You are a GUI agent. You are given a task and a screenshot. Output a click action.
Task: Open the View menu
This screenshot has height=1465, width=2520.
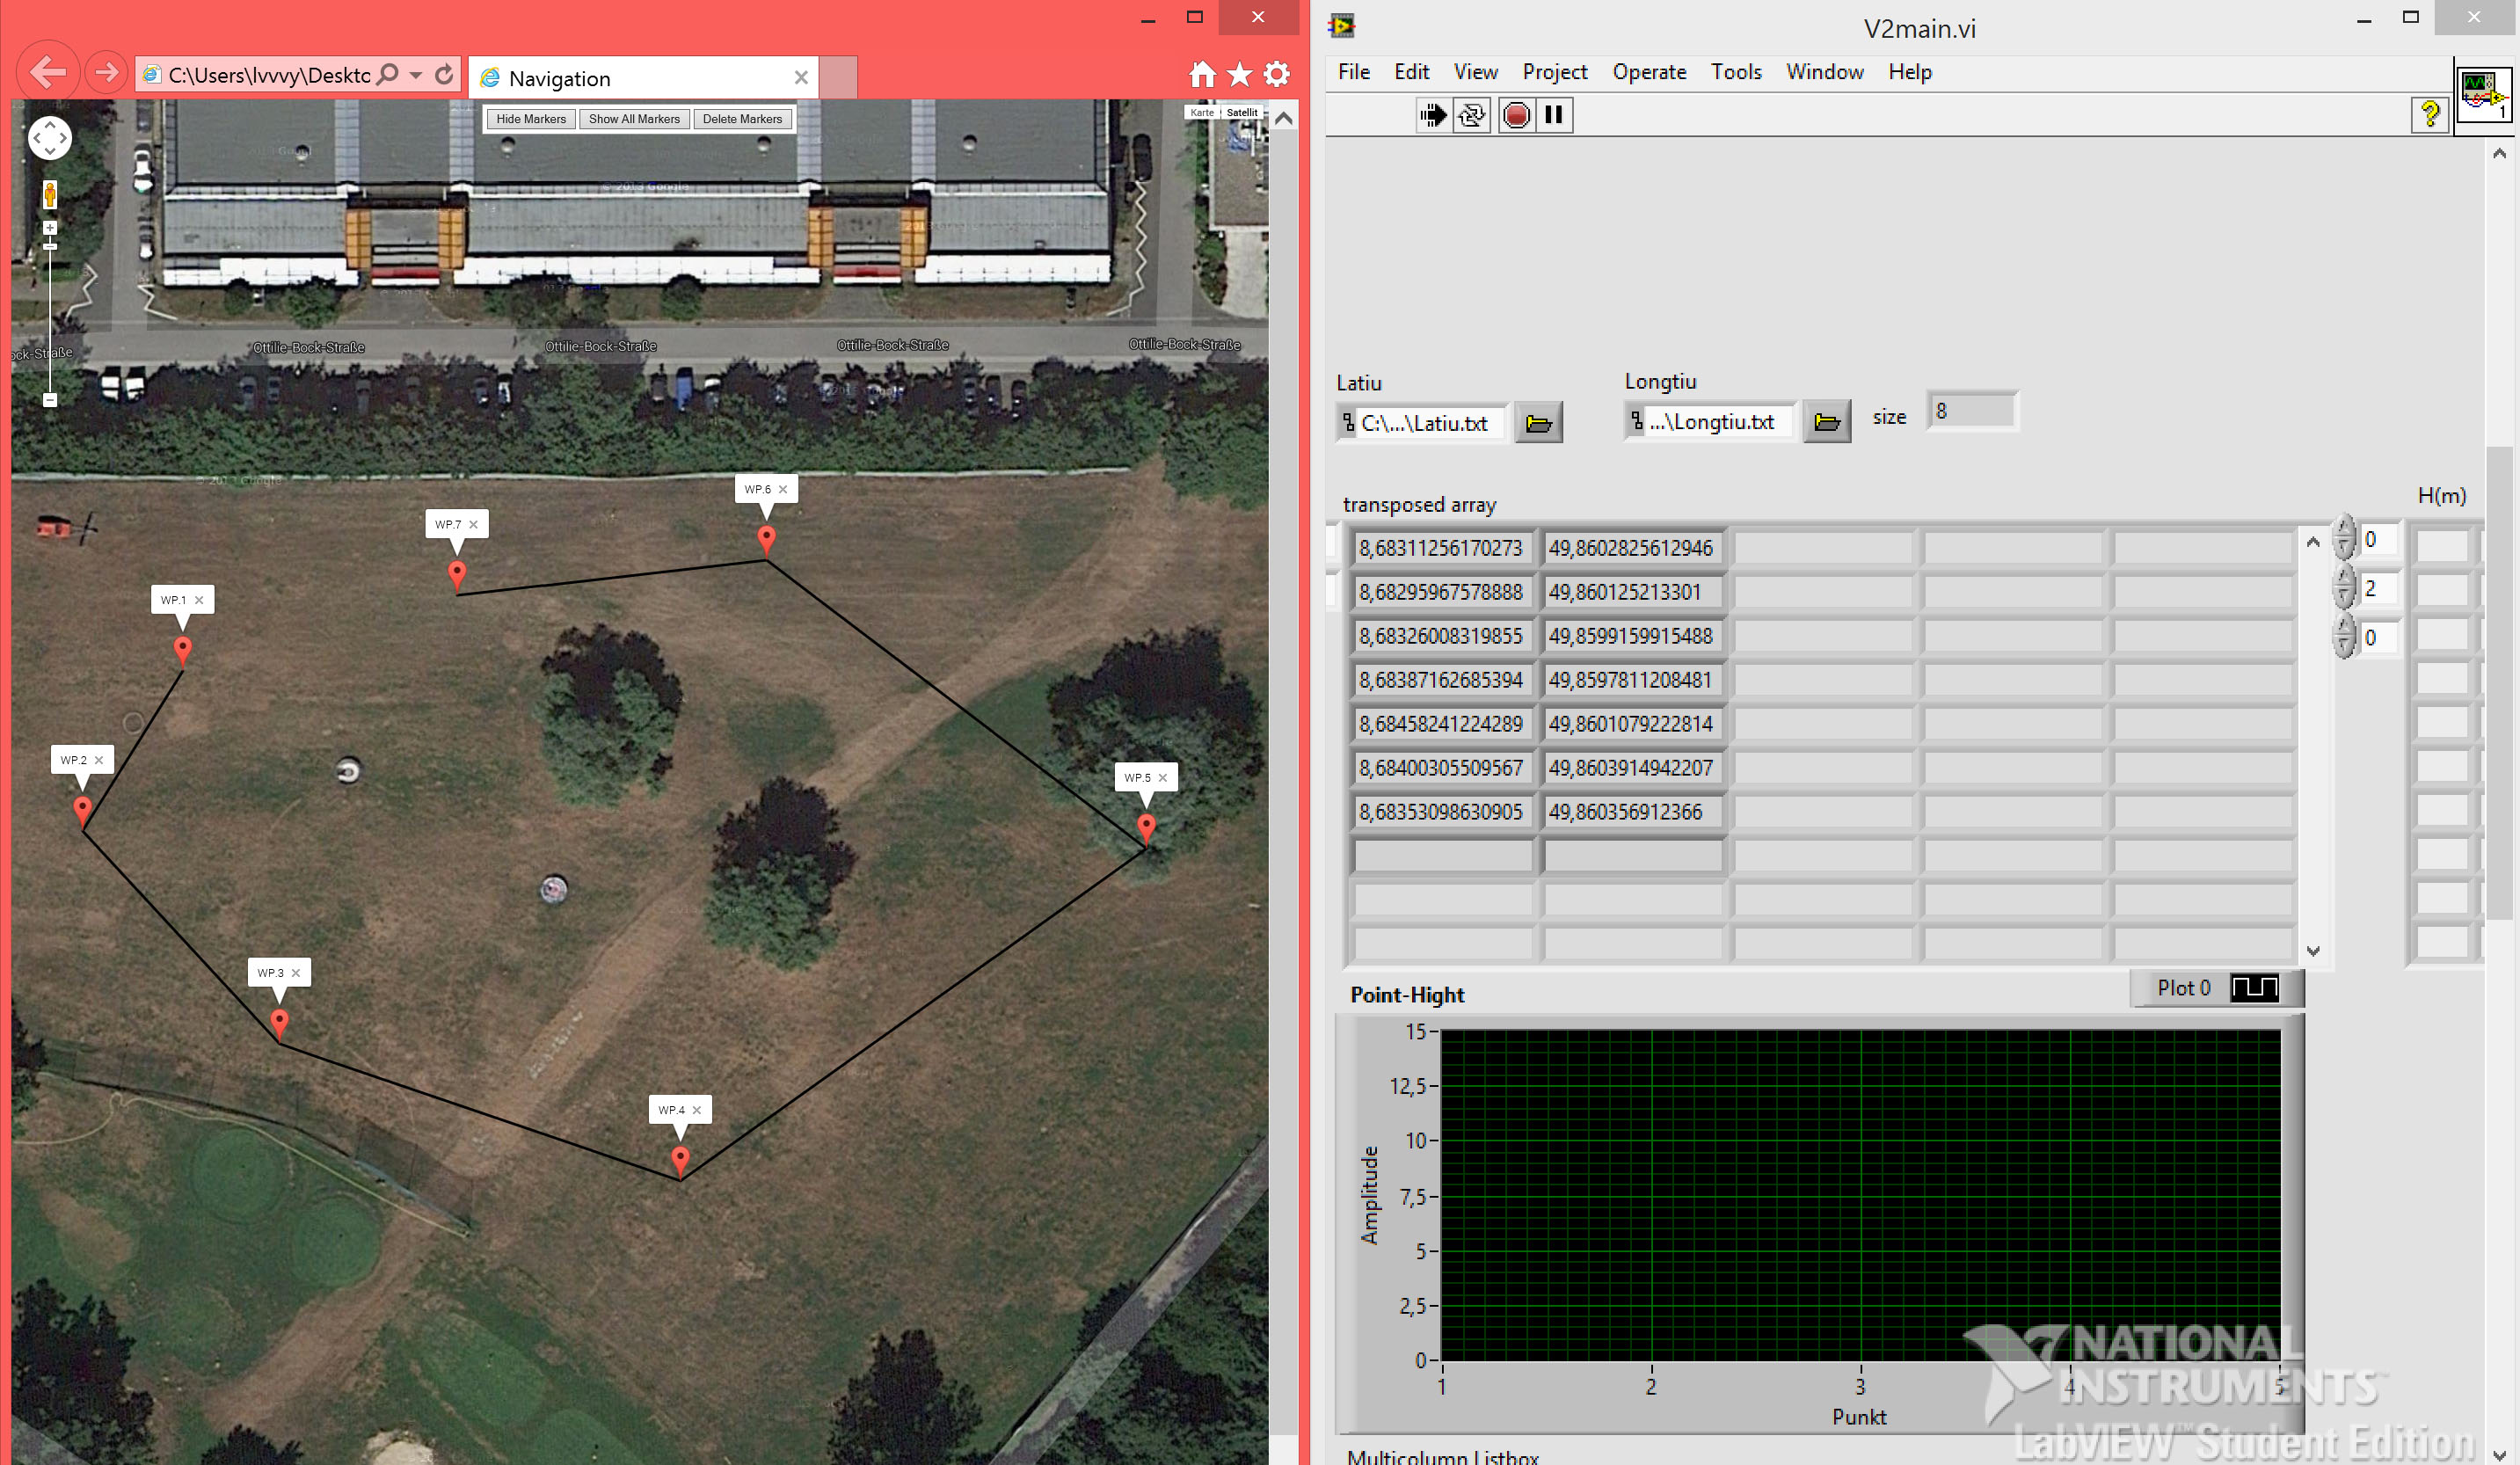[x=1475, y=72]
